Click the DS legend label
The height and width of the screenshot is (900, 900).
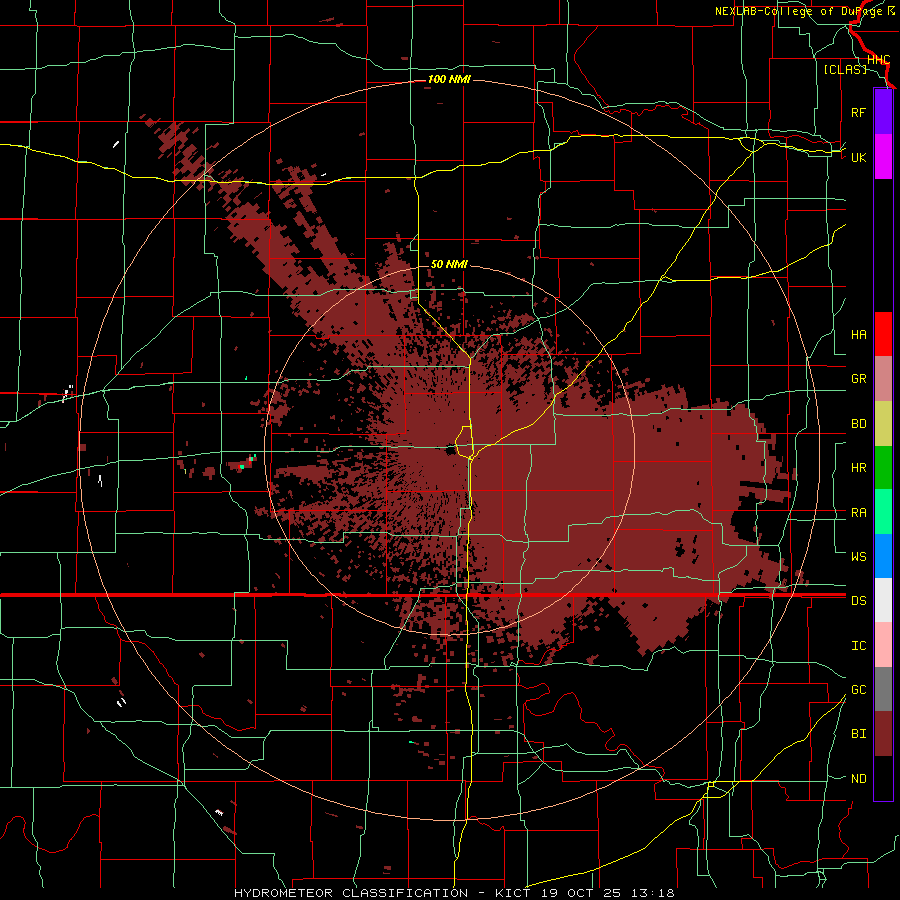tap(858, 601)
